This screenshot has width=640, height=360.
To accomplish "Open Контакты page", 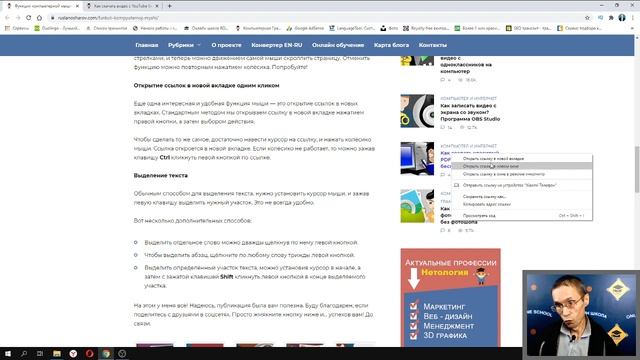I will click(x=433, y=45).
